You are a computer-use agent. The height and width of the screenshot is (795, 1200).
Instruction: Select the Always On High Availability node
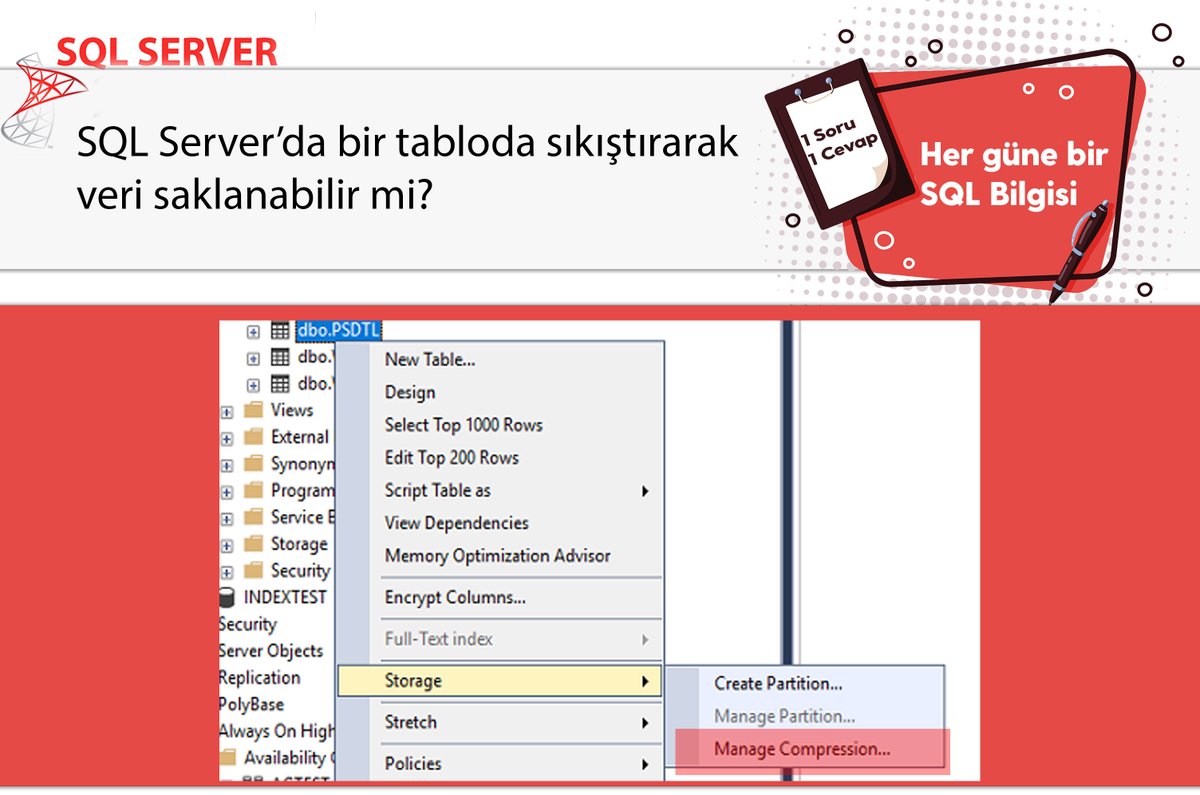click(x=277, y=731)
